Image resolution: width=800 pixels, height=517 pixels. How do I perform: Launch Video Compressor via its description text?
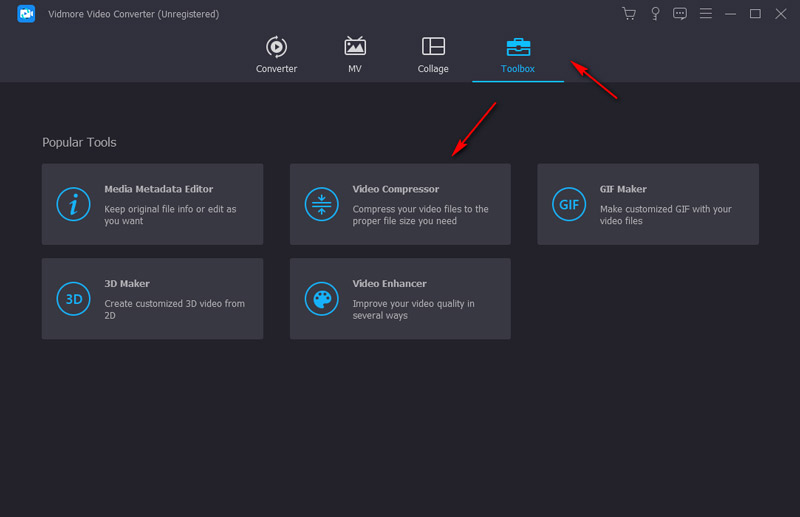420,215
